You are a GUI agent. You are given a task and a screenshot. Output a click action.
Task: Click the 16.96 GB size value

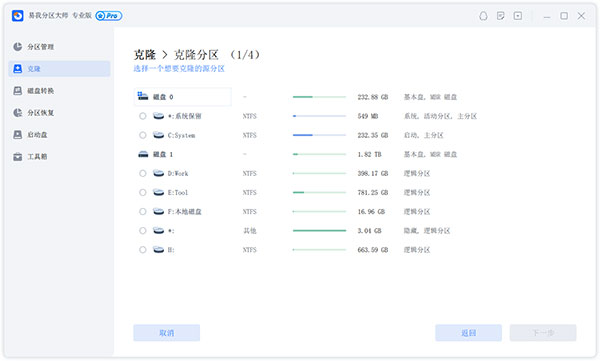(371, 212)
